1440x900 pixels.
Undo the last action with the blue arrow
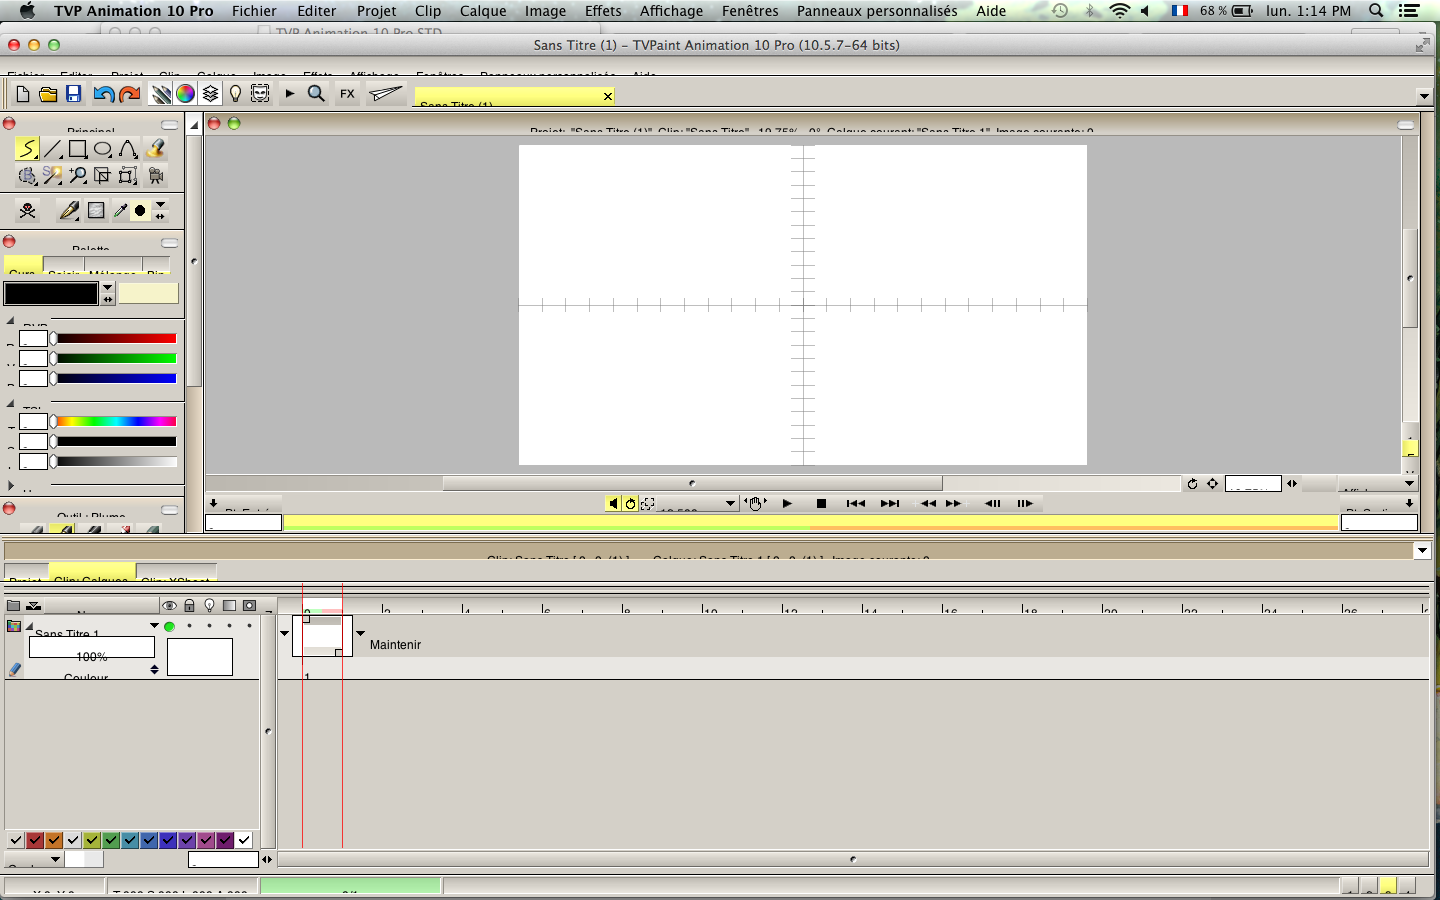click(x=103, y=94)
